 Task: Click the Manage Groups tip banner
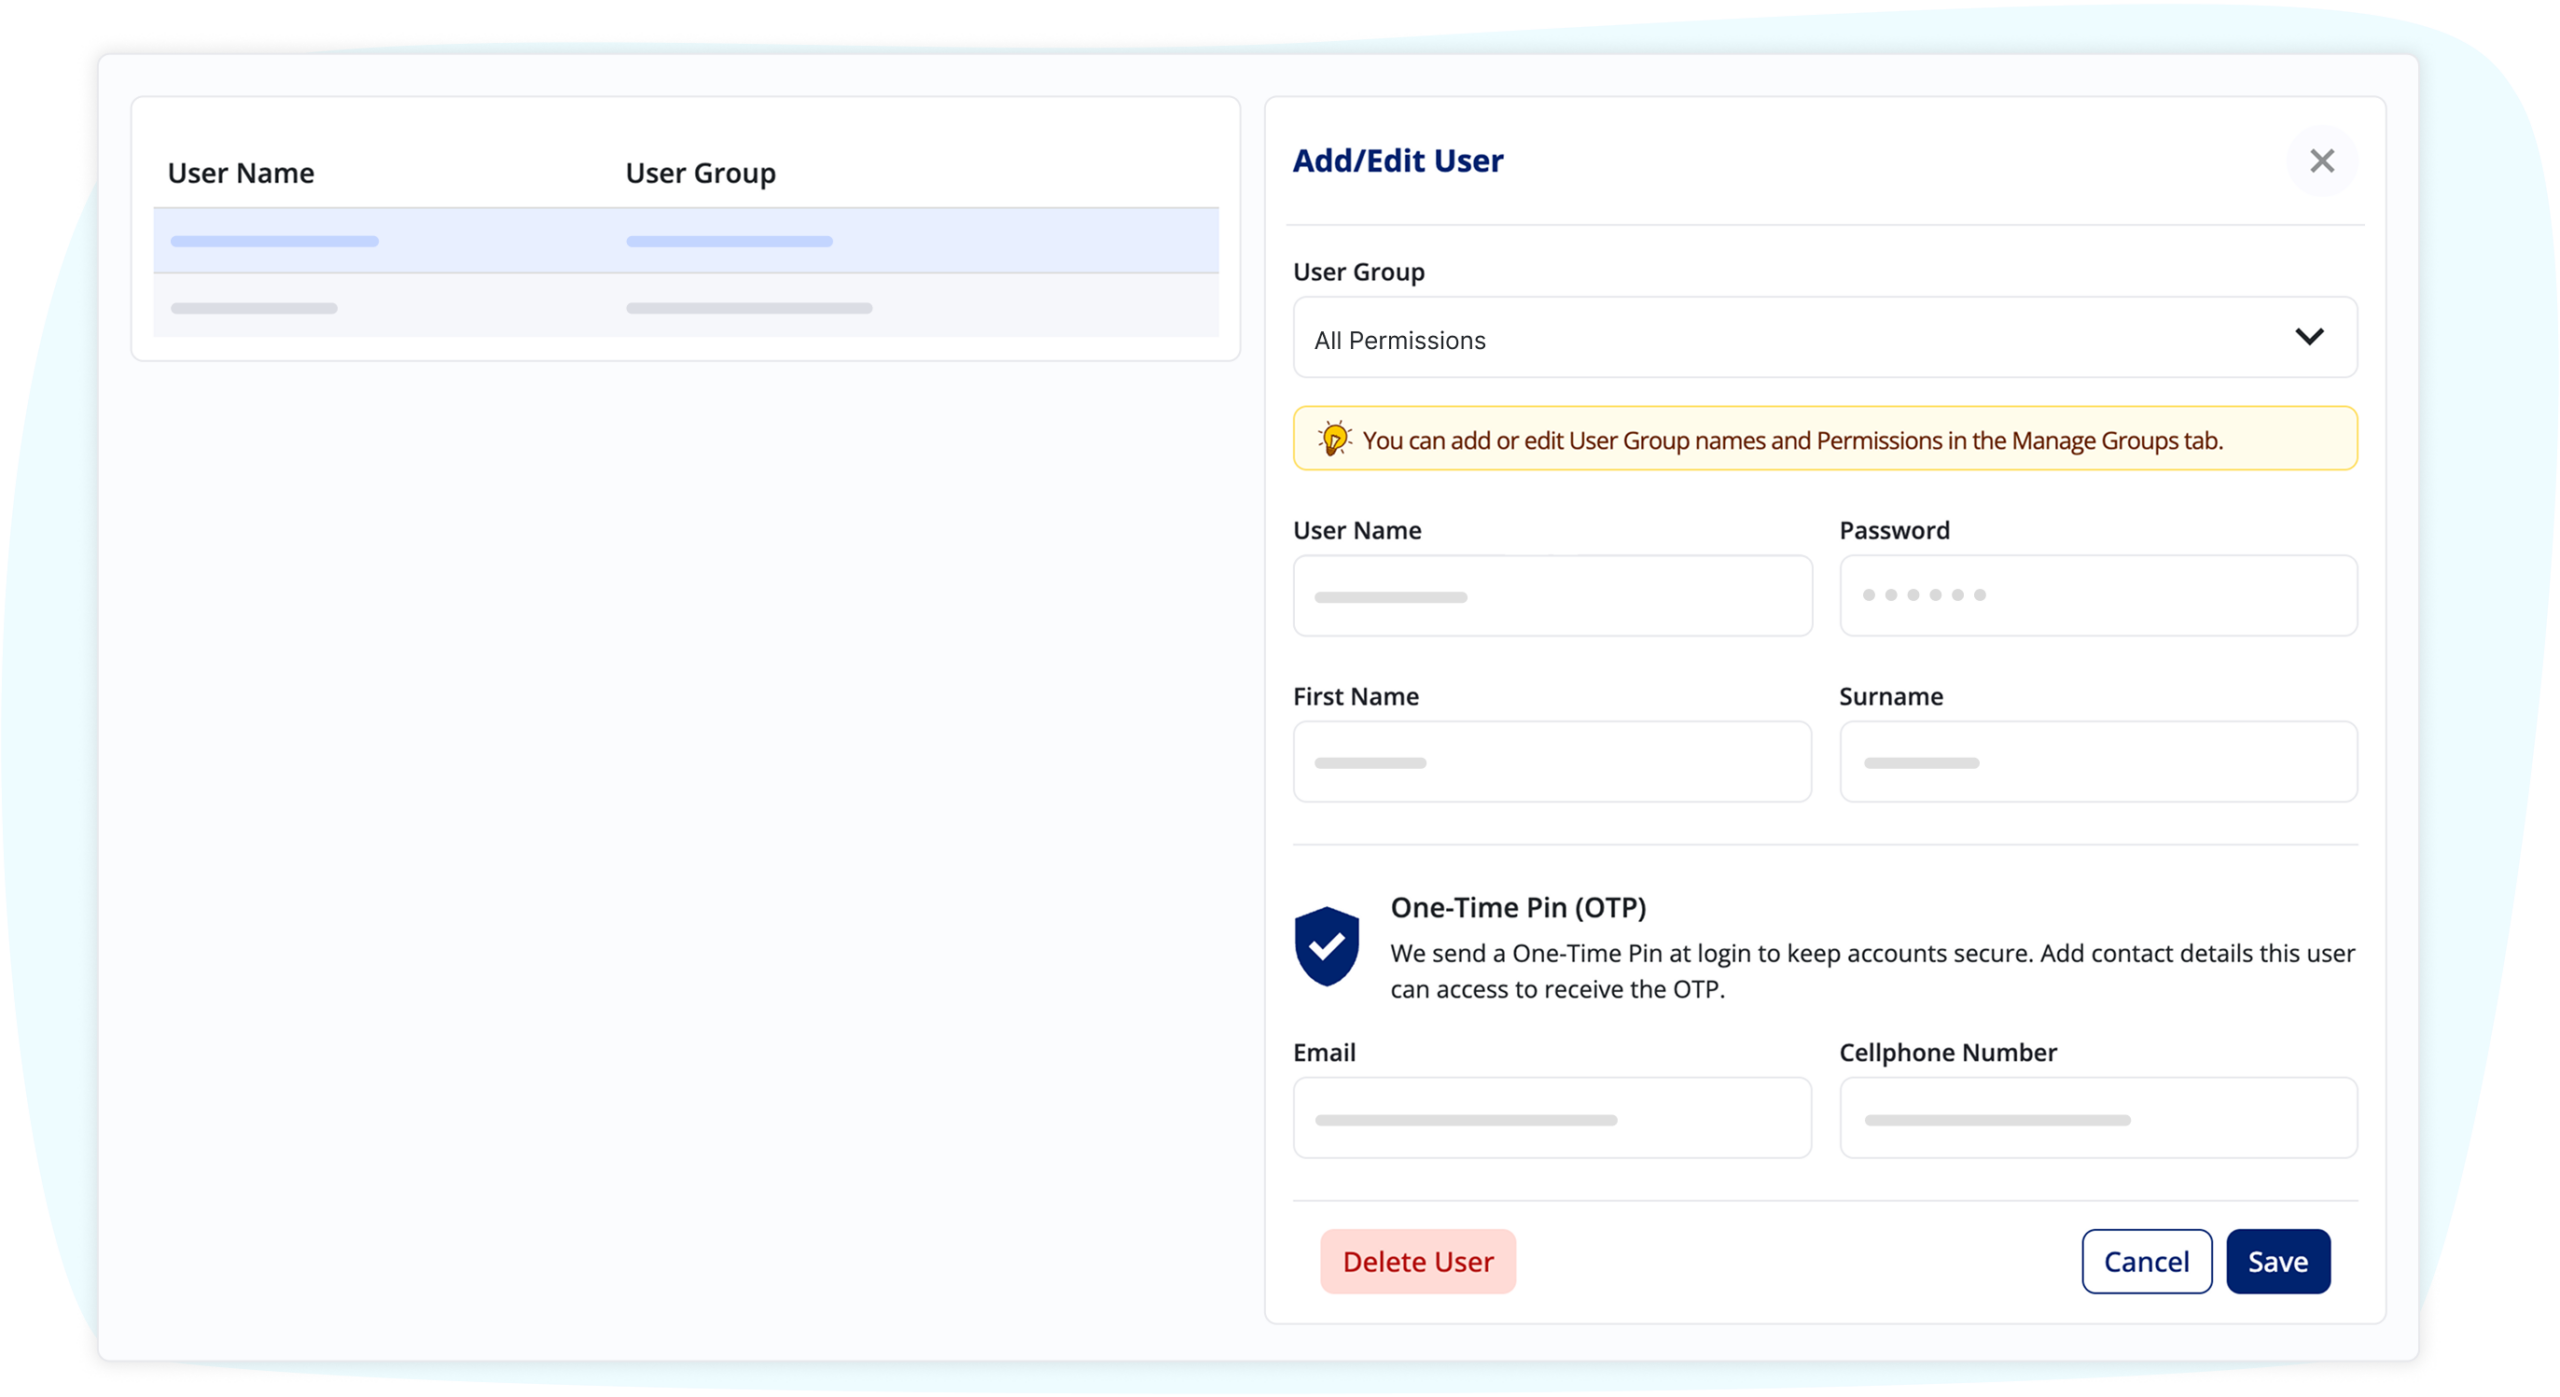(x=1825, y=439)
